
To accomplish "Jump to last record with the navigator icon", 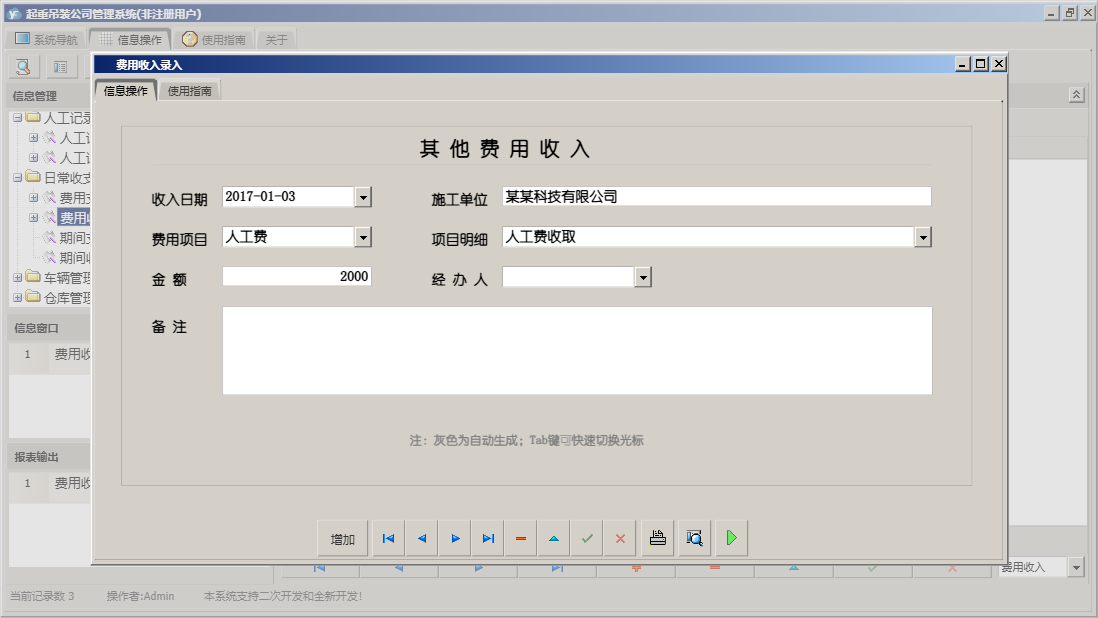I will click(x=487, y=537).
